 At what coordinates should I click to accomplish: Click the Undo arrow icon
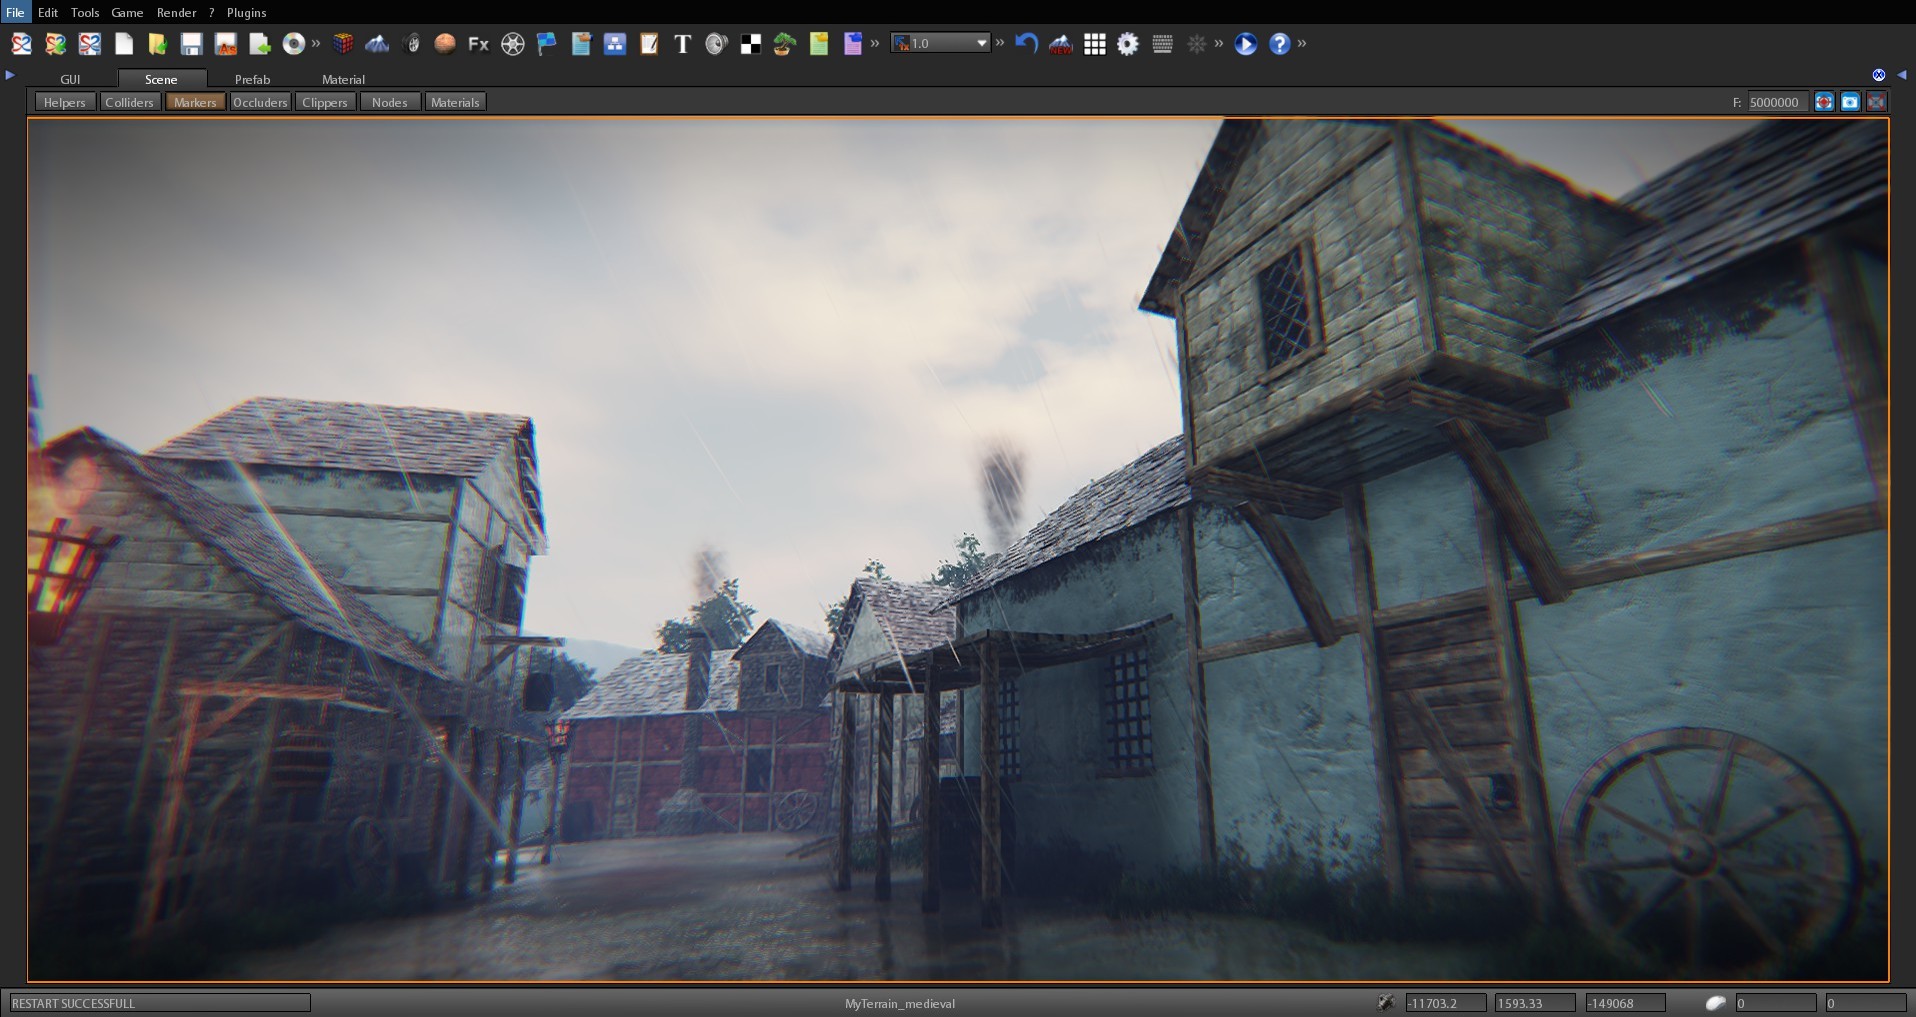click(x=1027, y=43)
